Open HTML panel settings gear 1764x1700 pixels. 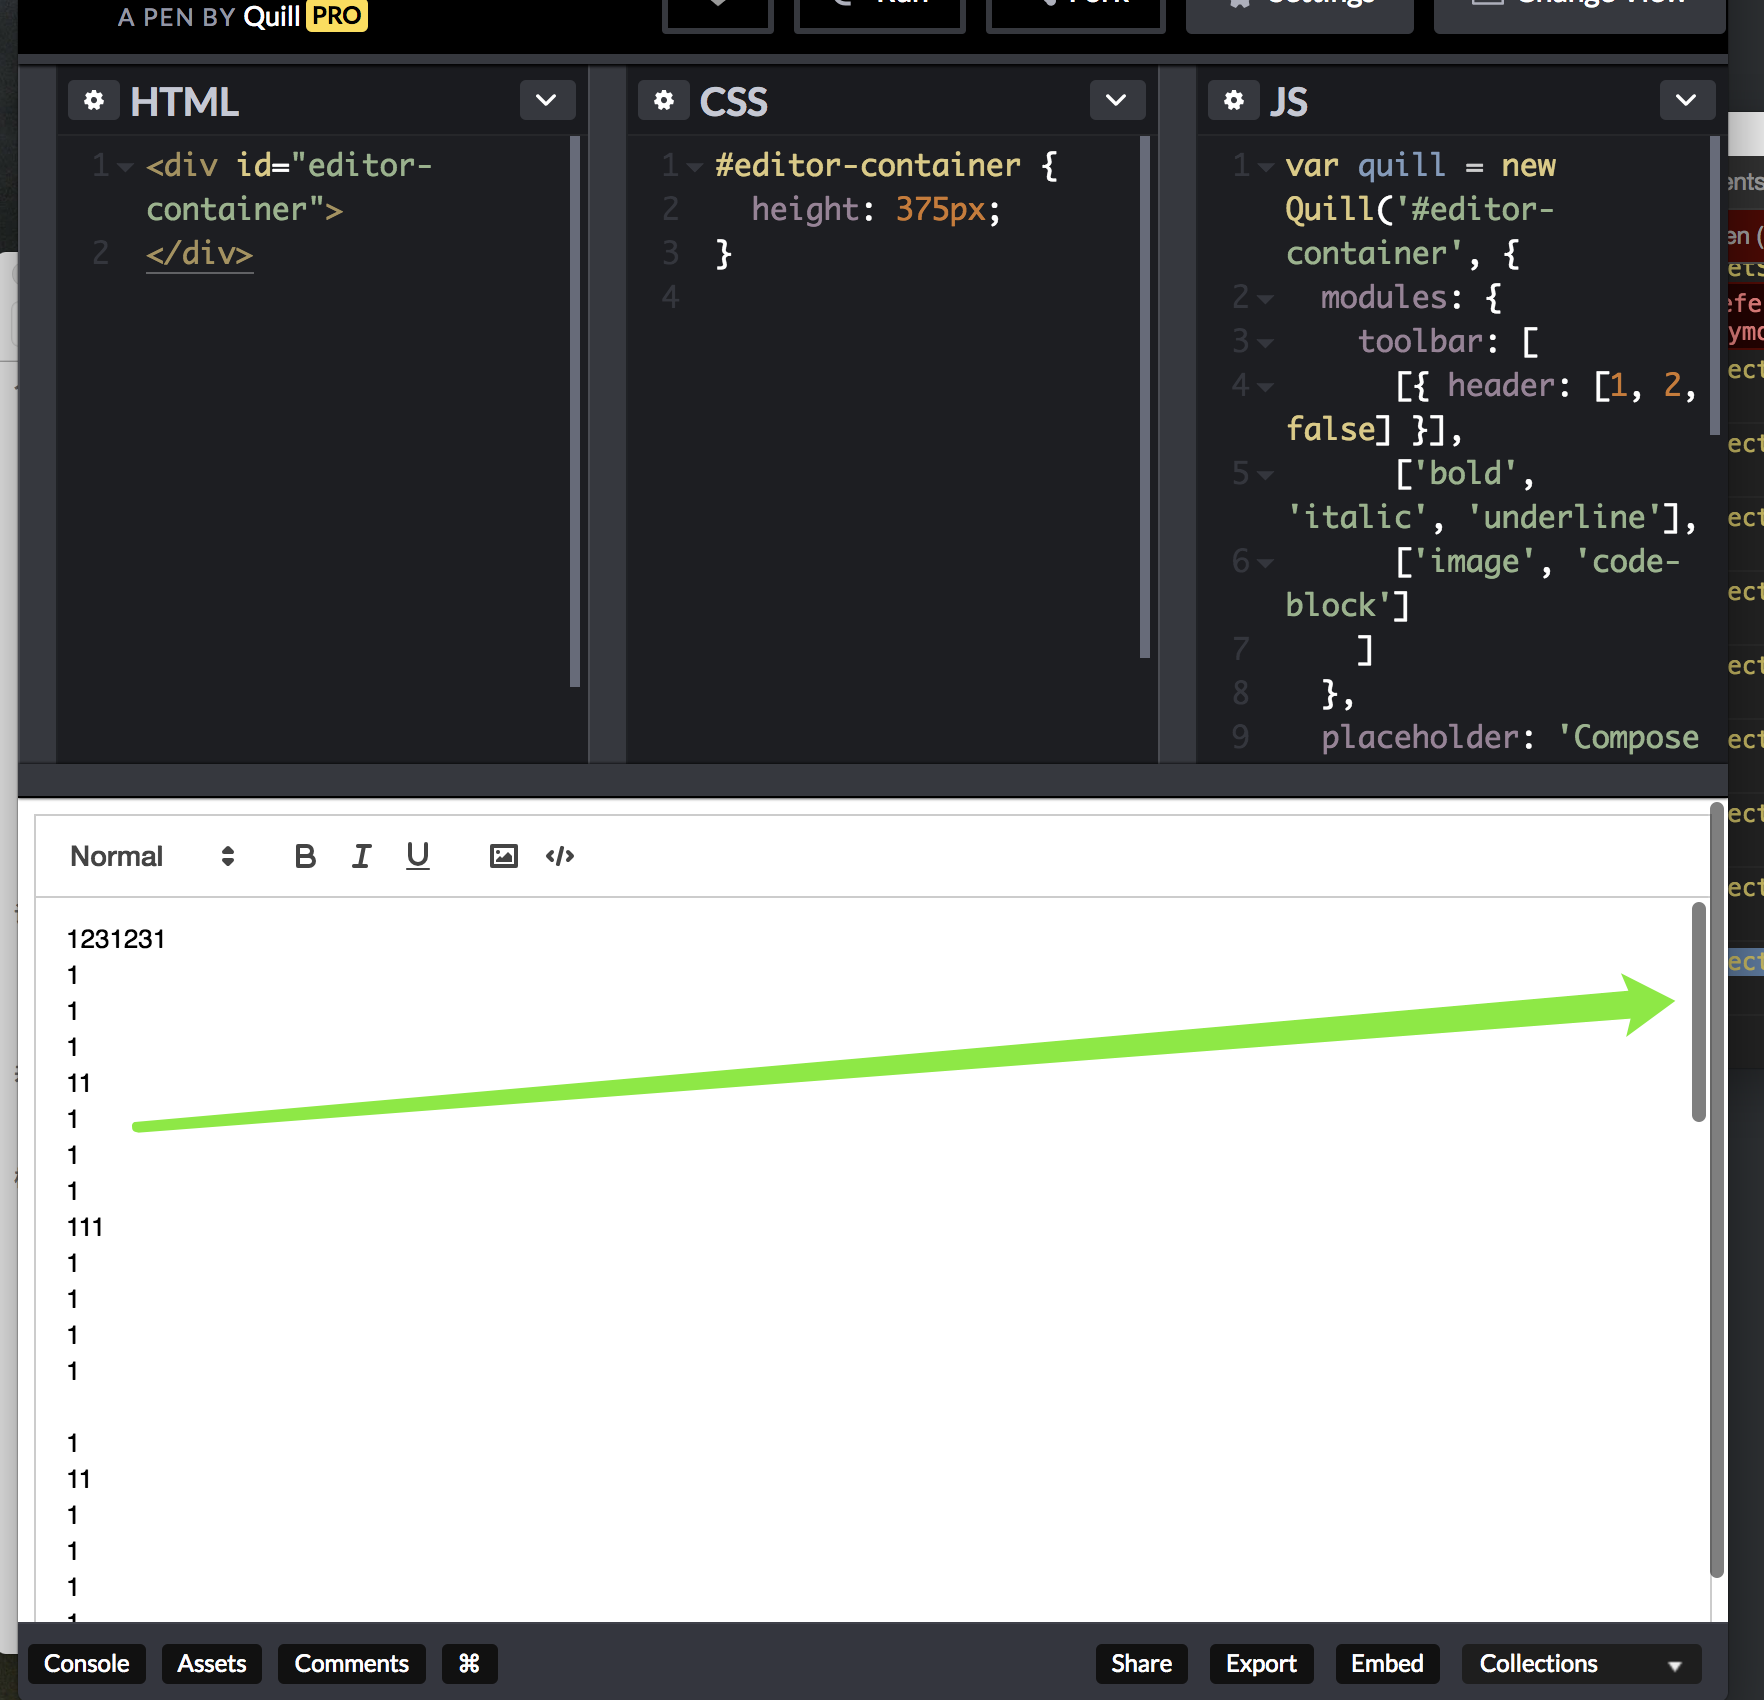[x=94, y=100]
